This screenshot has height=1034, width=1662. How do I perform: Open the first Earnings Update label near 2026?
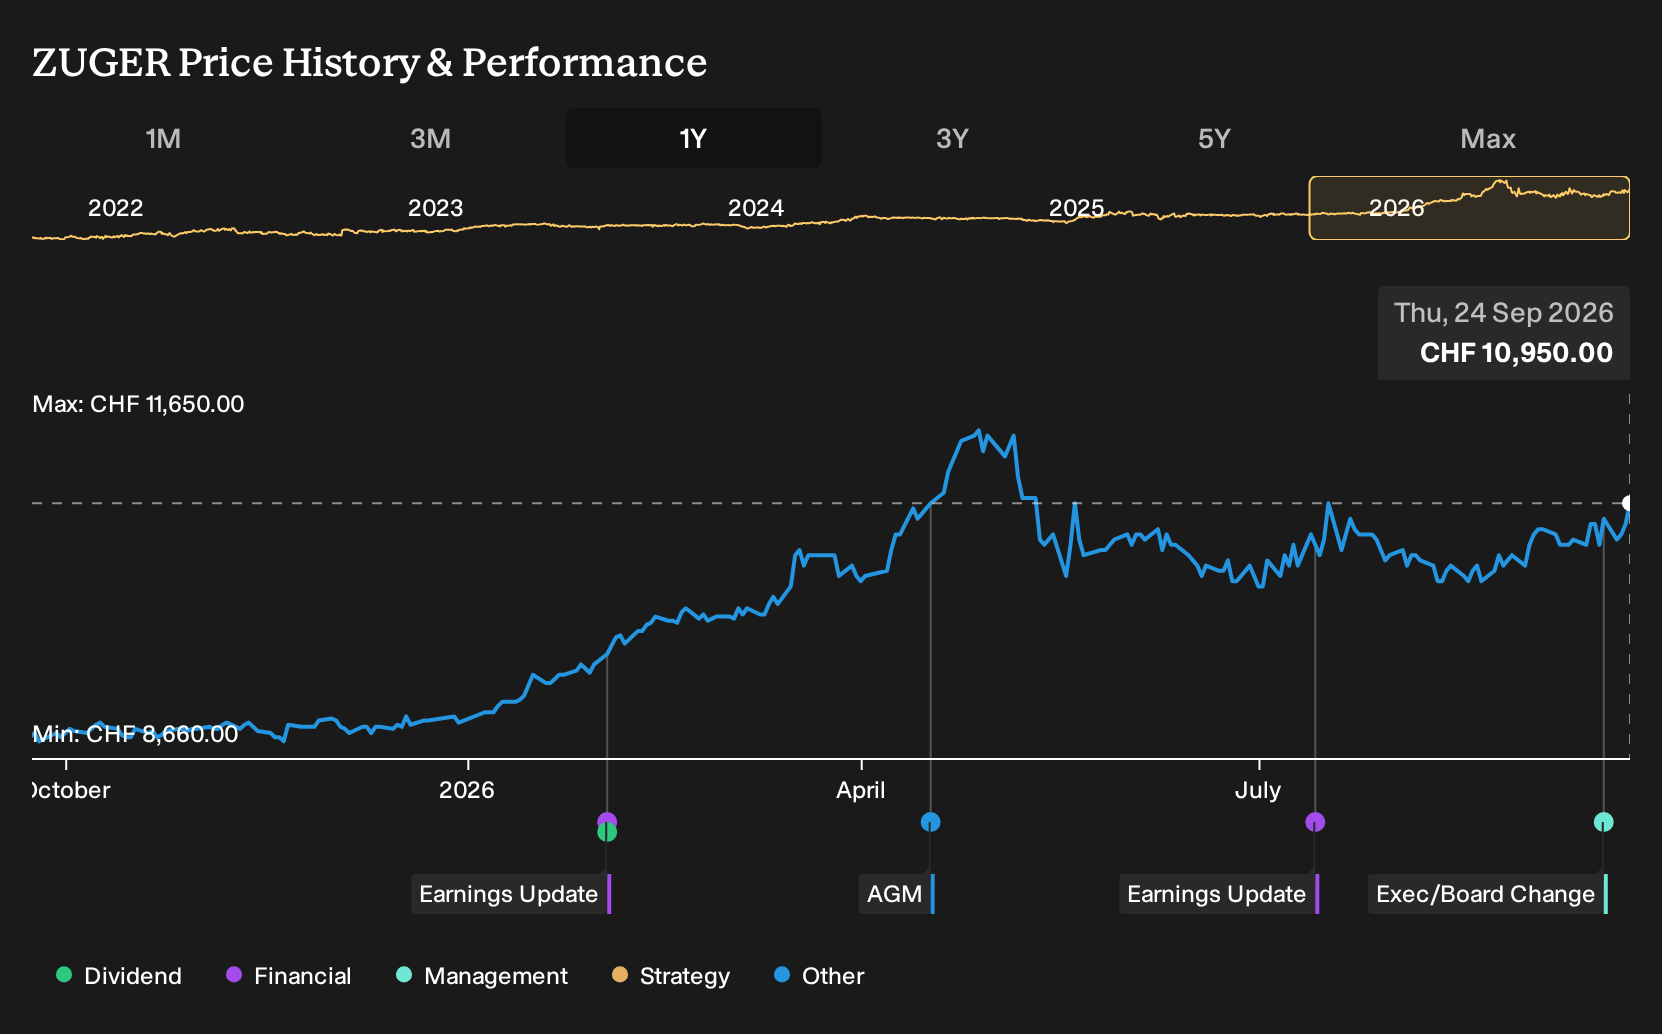pos(511,894)
